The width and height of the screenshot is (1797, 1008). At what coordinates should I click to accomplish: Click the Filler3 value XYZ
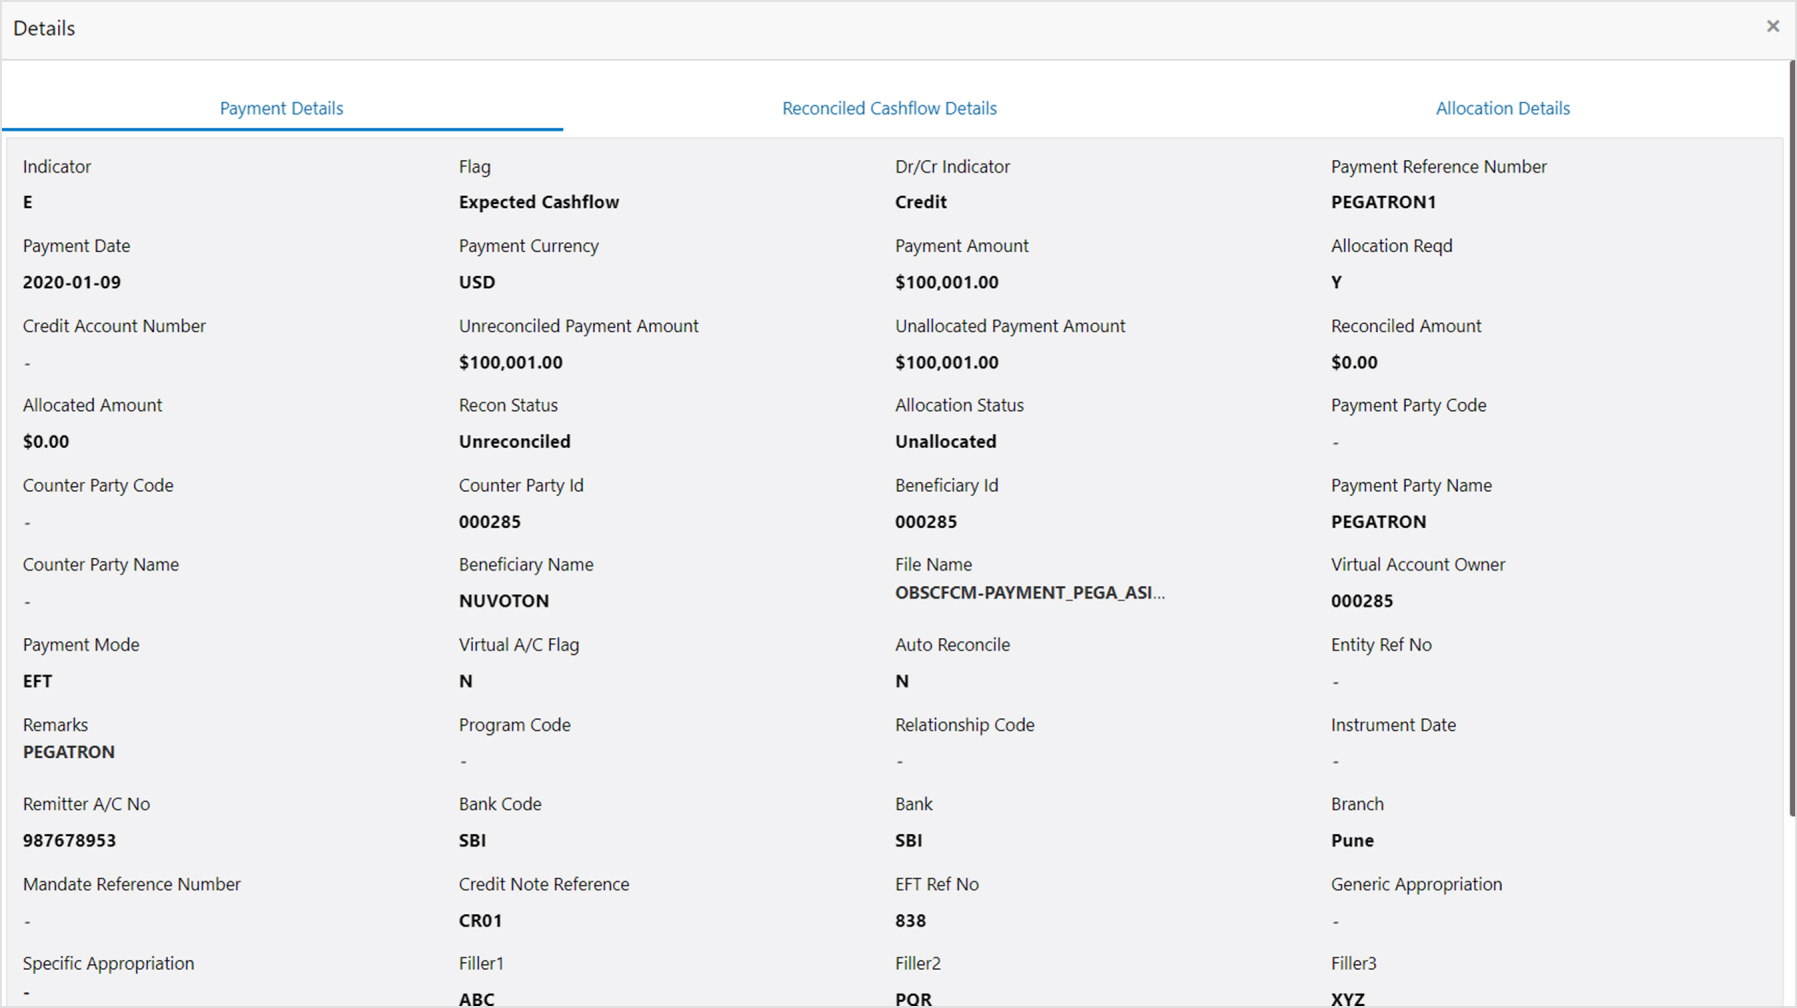(1348, 999)
